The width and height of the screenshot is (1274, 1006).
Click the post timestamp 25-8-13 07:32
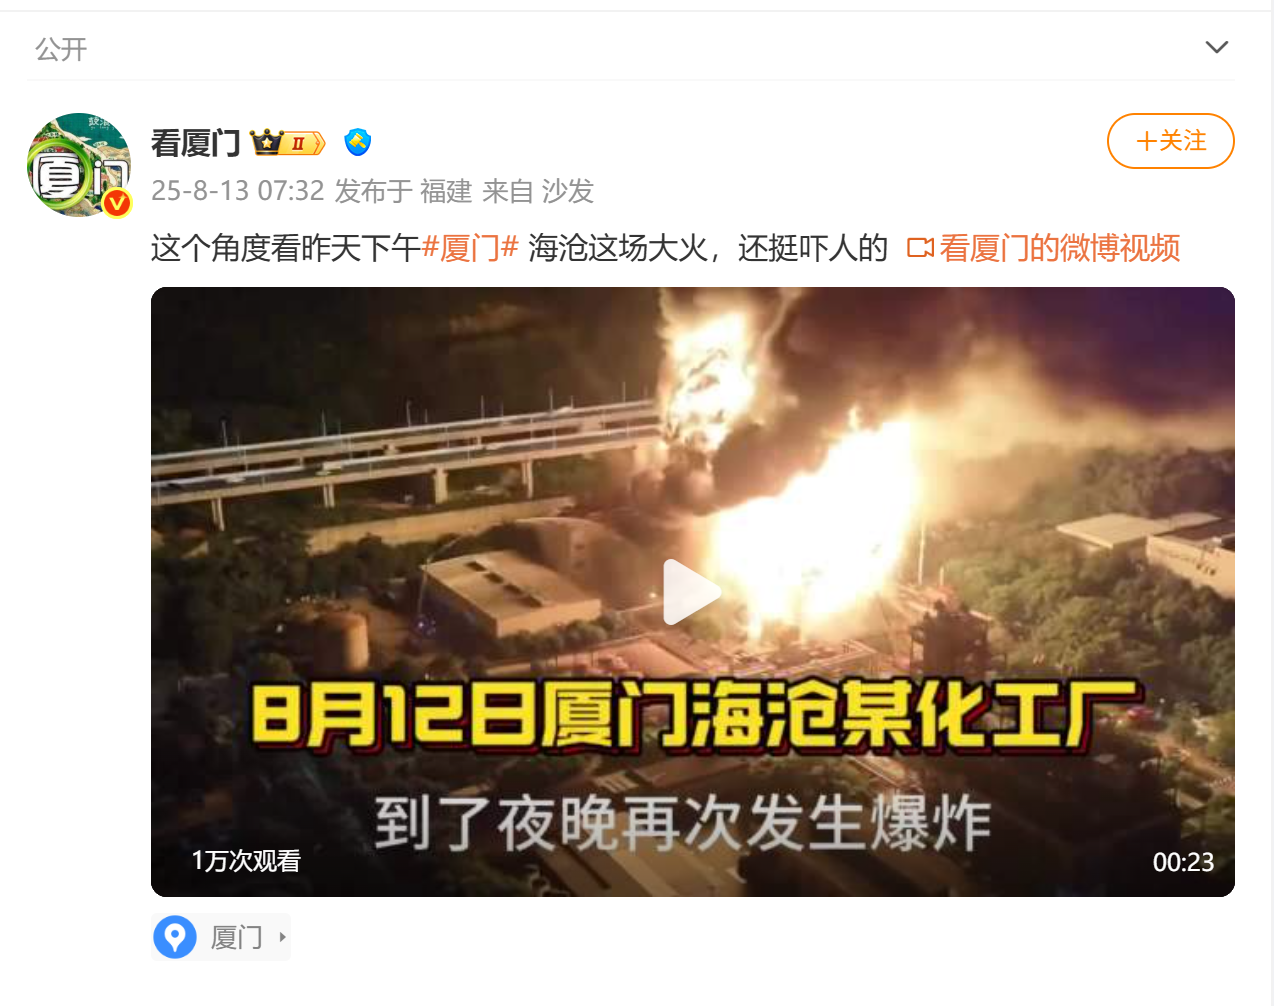point(238,191)
